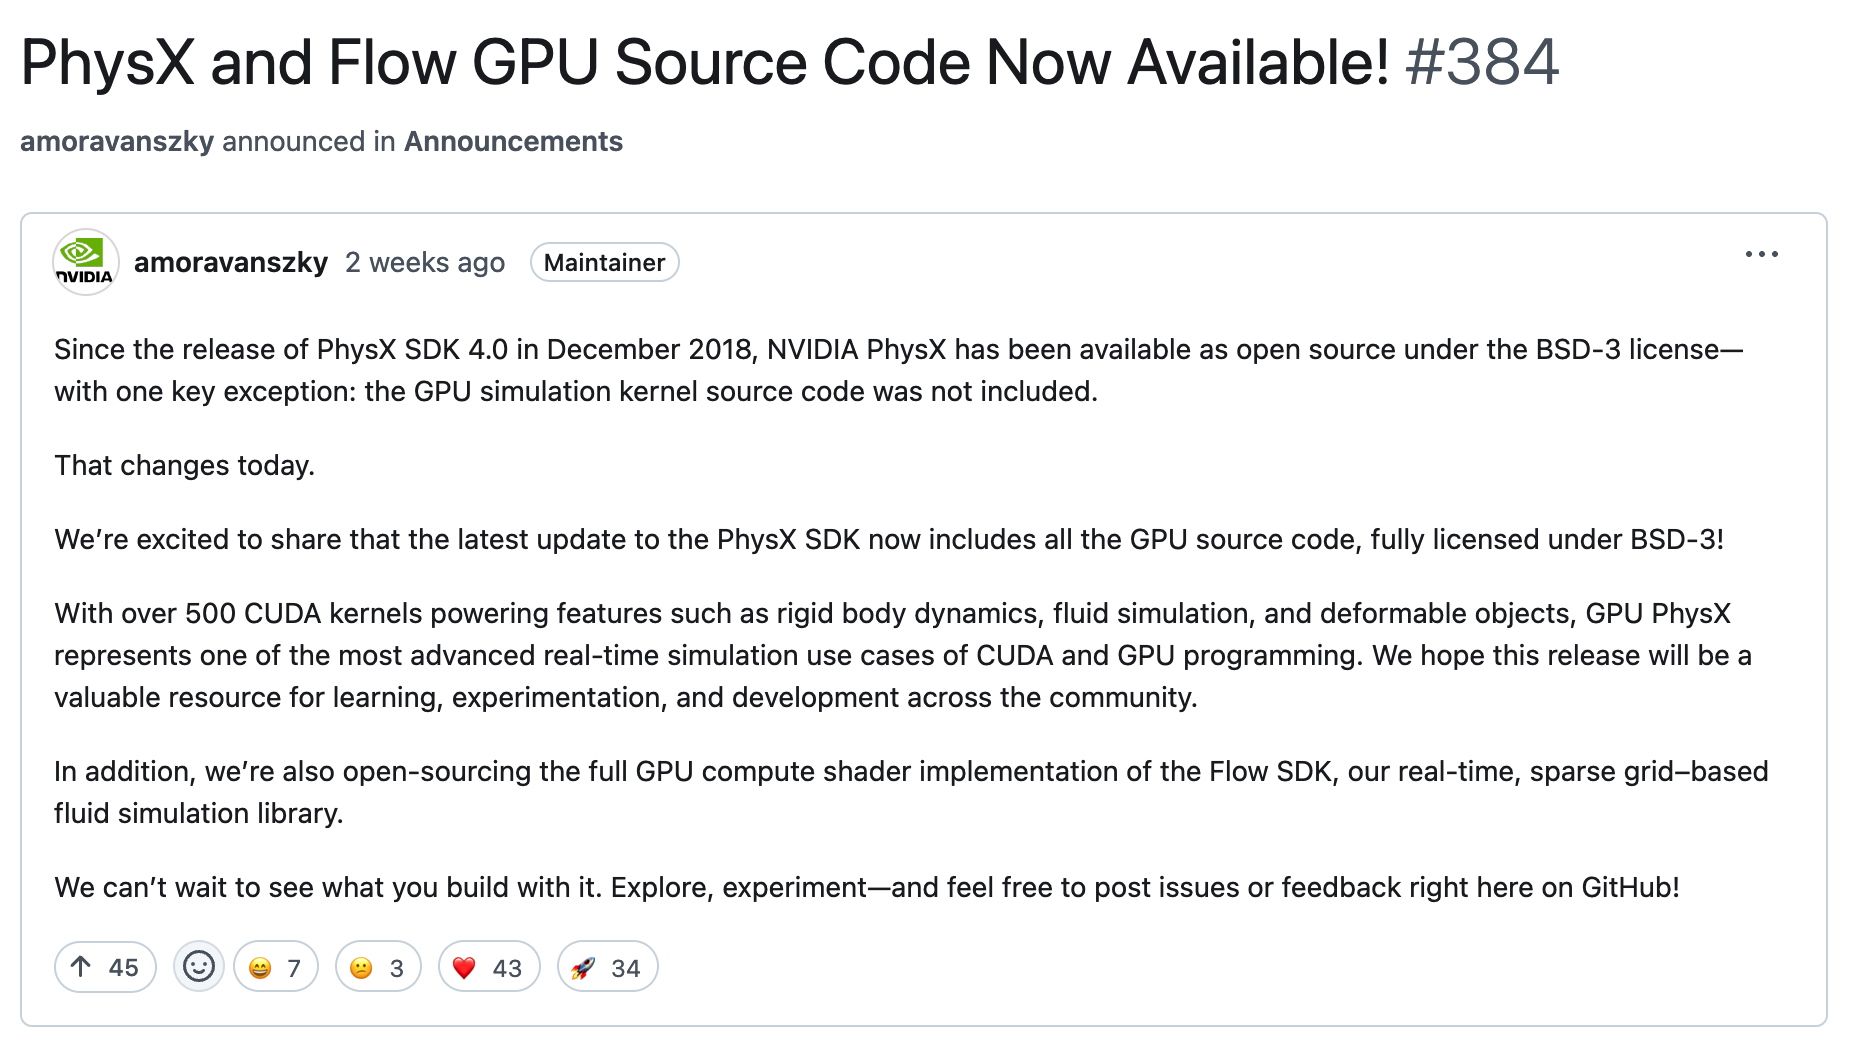
Task: Click the upvote count showing 45
Action: pos(122,966)
